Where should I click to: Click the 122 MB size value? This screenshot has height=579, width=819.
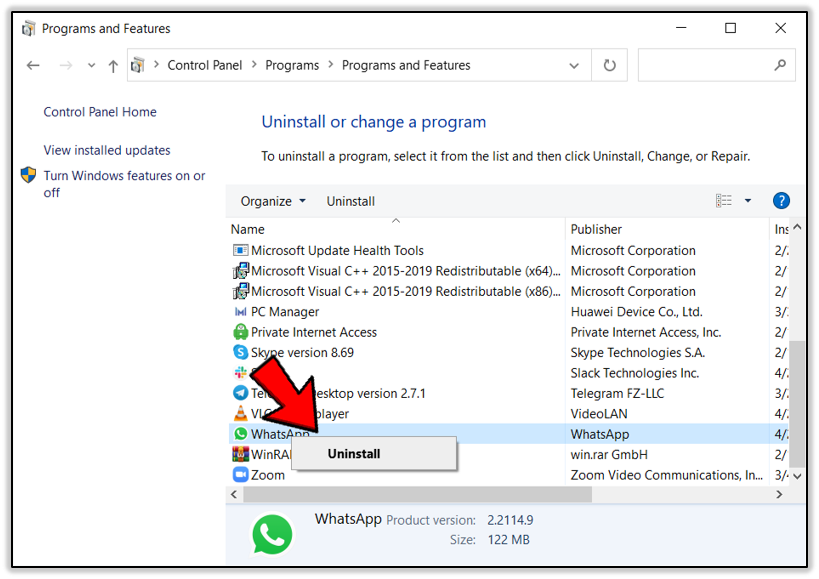pyautogui.click(x=508, y=540)
